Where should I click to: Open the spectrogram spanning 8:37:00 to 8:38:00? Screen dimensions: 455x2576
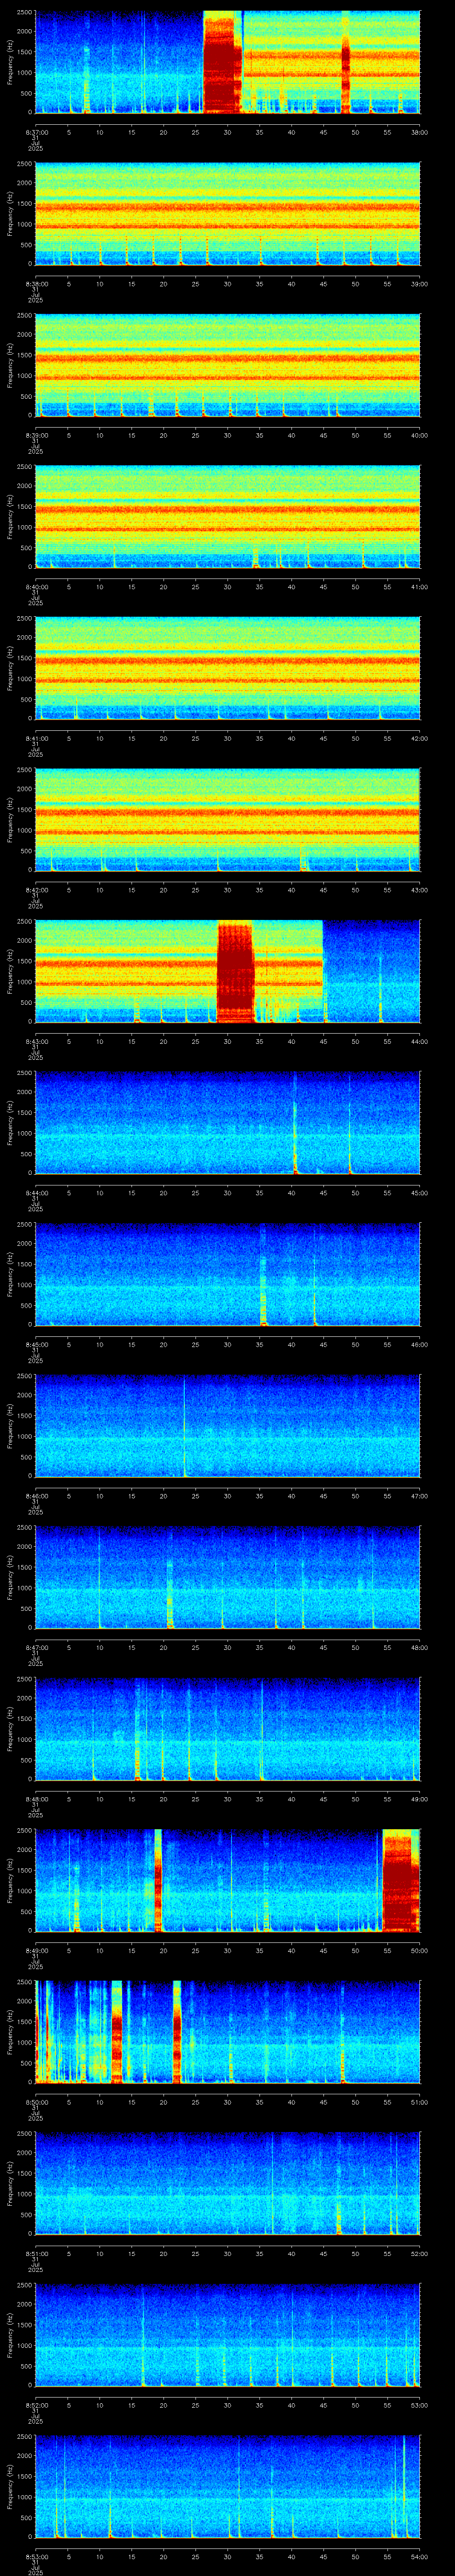[227, 62]
